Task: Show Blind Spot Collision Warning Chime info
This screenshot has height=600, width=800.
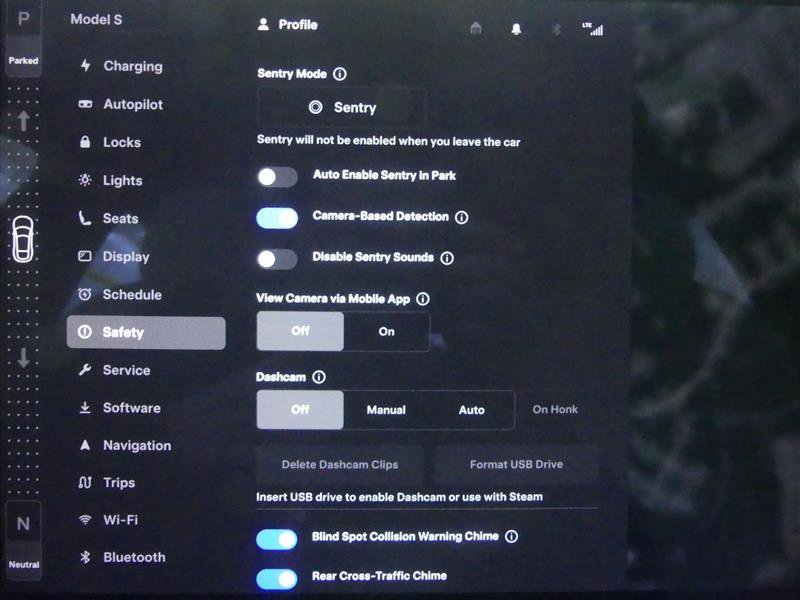Action: (x=511, y=537)
